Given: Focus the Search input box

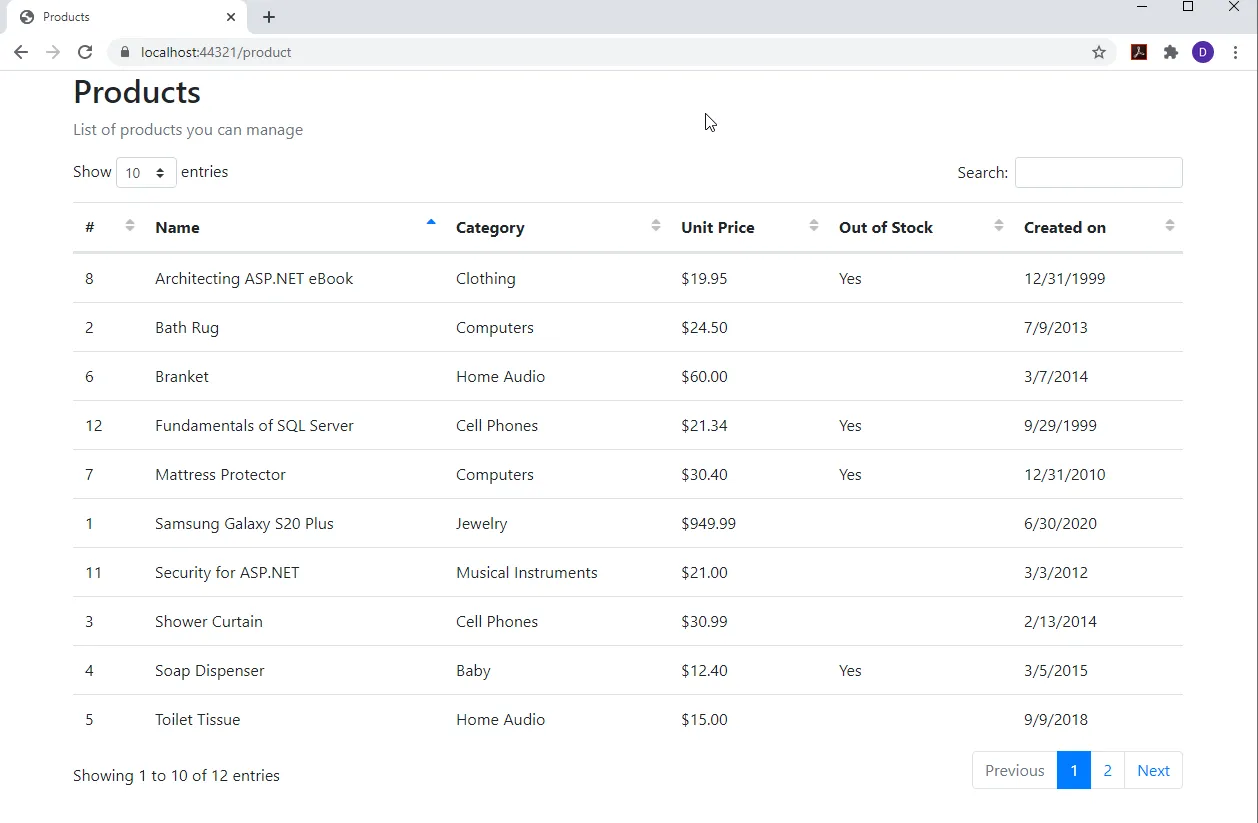Looking at the screenshot, I should tap(1098, 173).
